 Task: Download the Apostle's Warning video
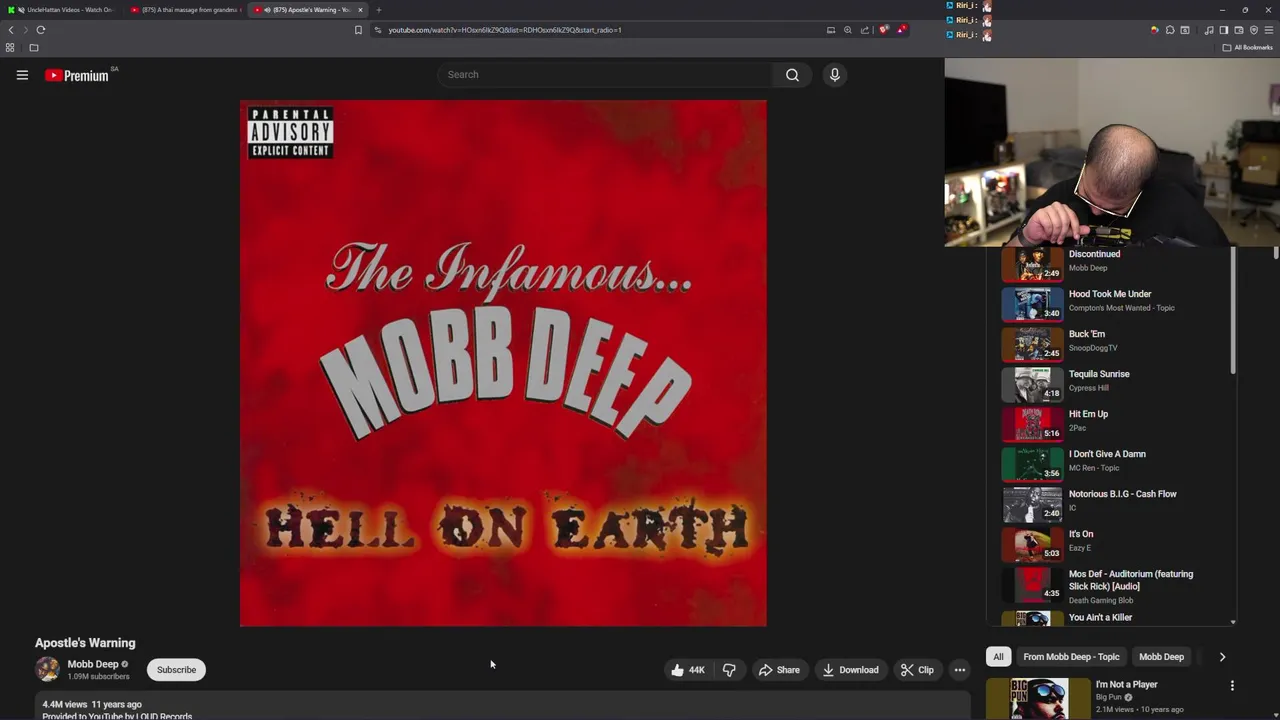click(x=850, y=670)
